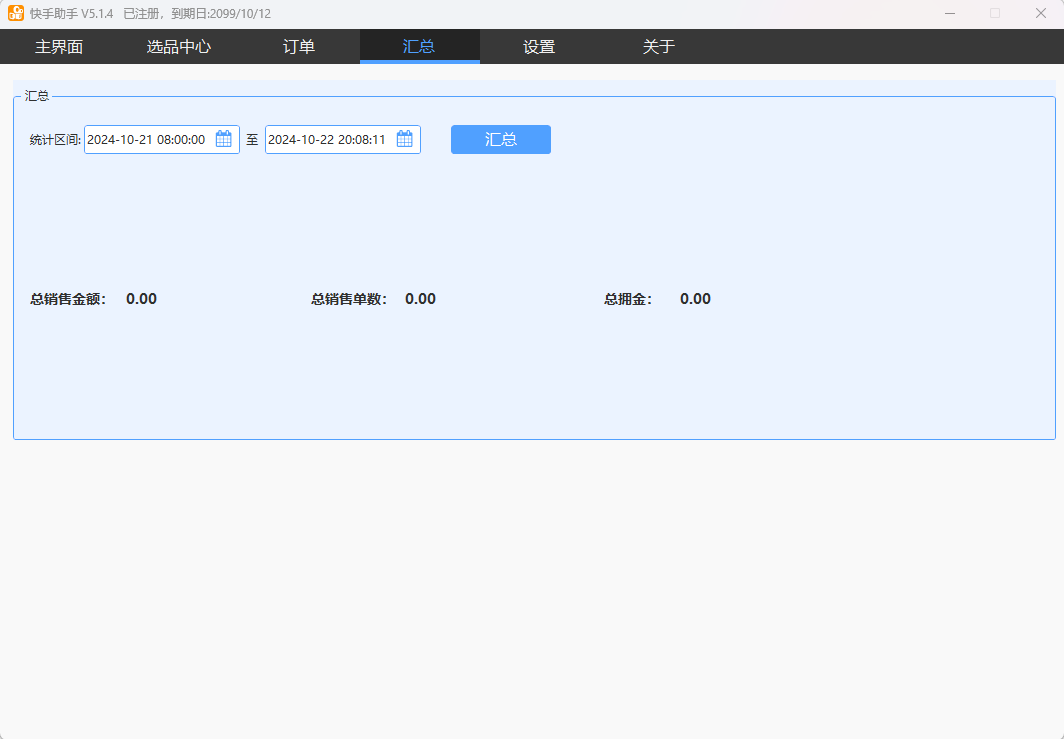Click the 快手助手 app icon in title bar
The height and width of the screenshot is (739, 1064).
point(16,13)
